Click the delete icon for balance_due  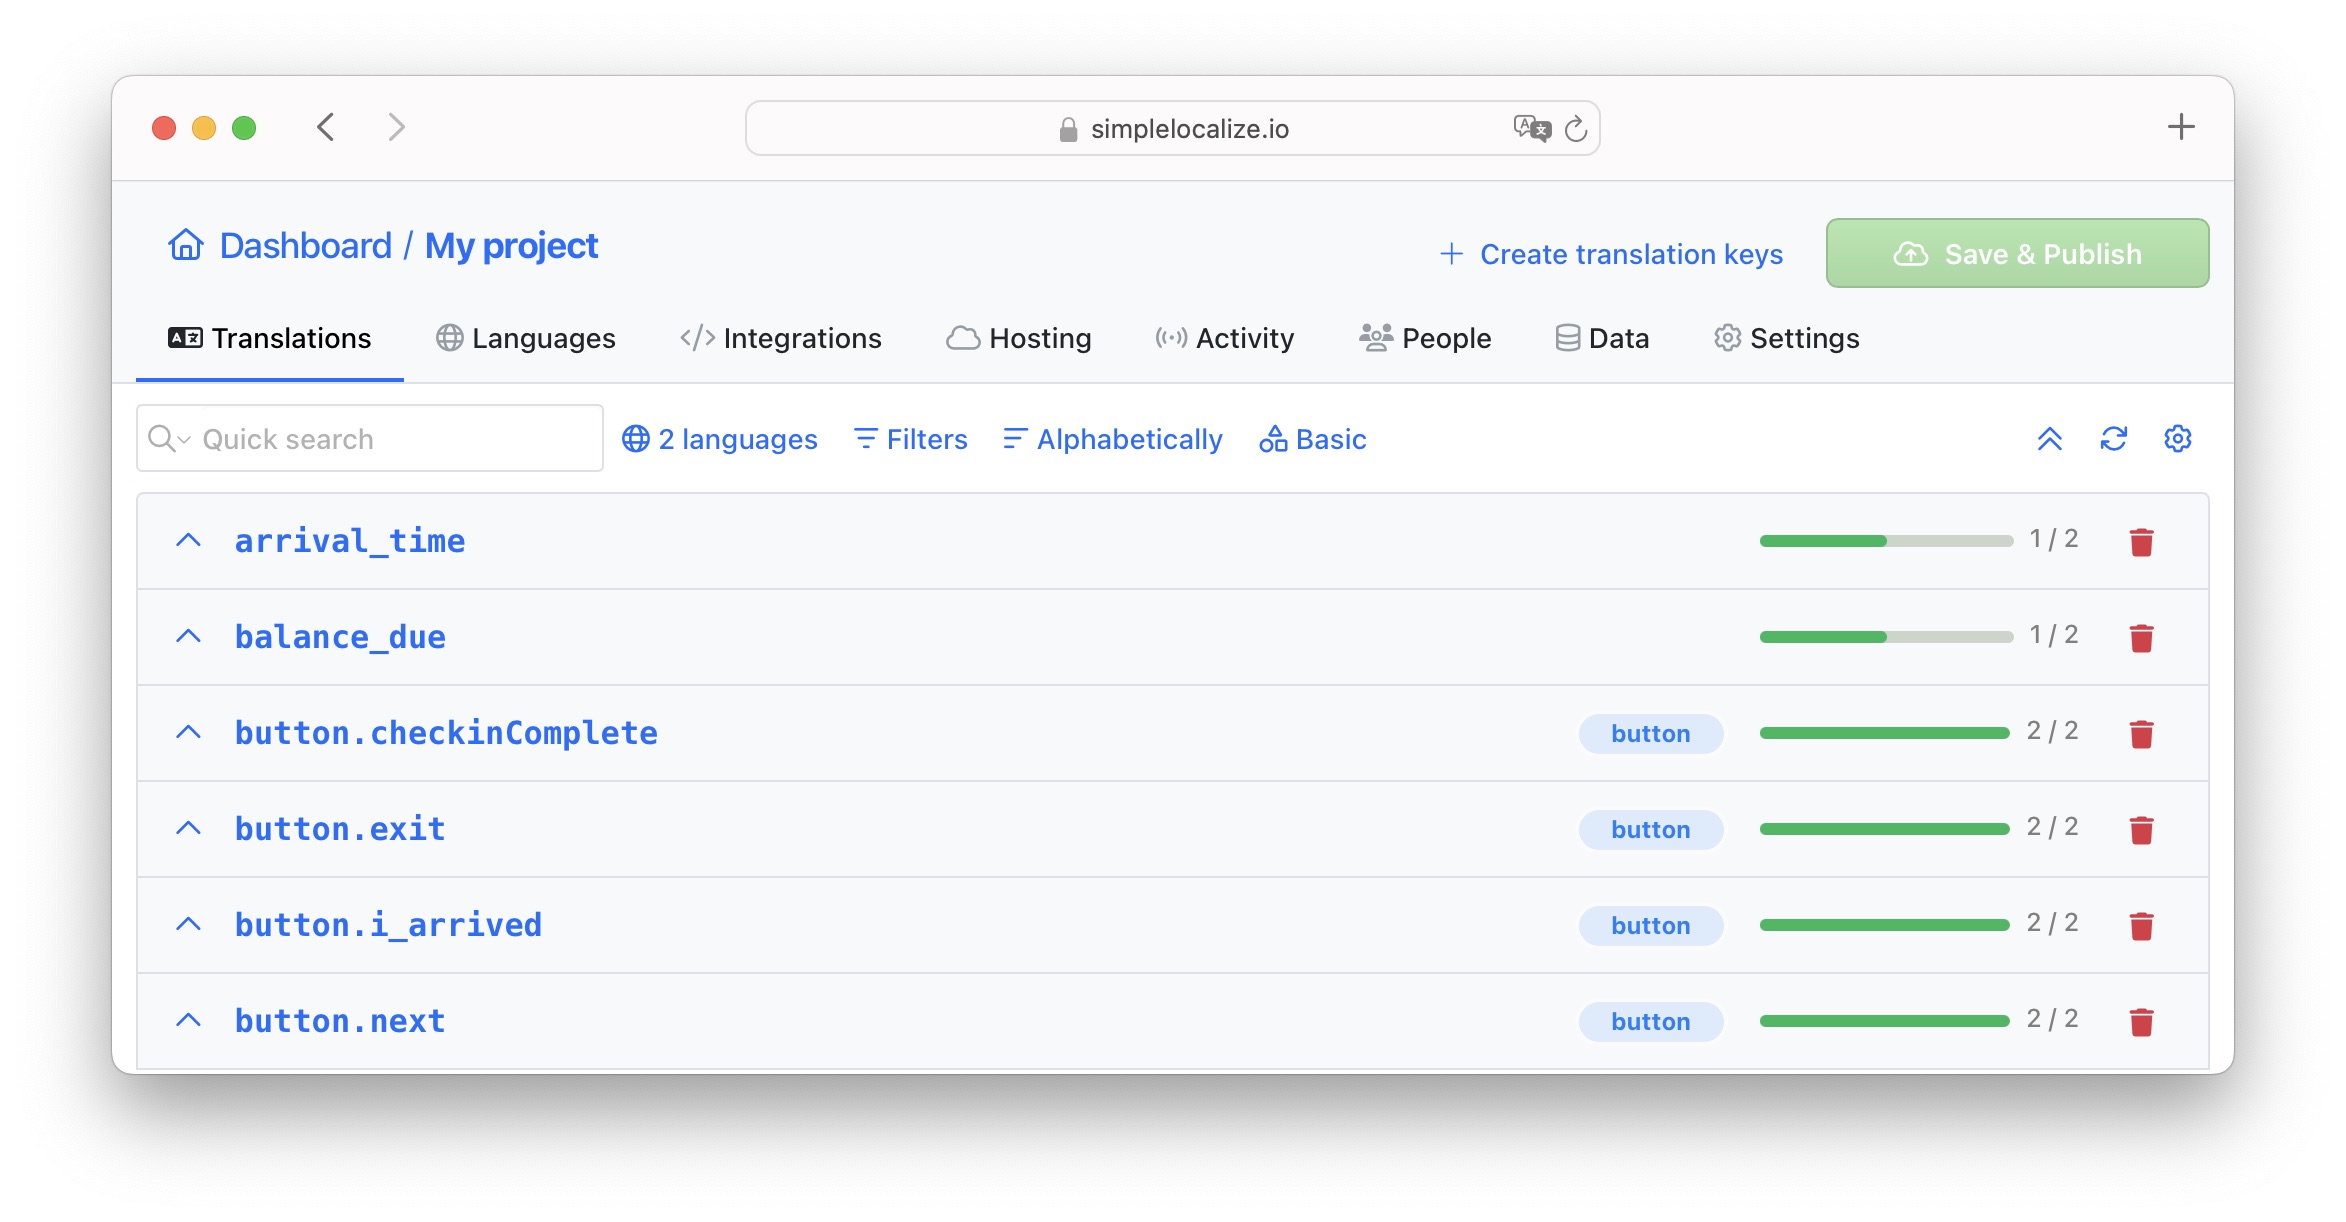pyautogui.click(x=2143, y=636)
